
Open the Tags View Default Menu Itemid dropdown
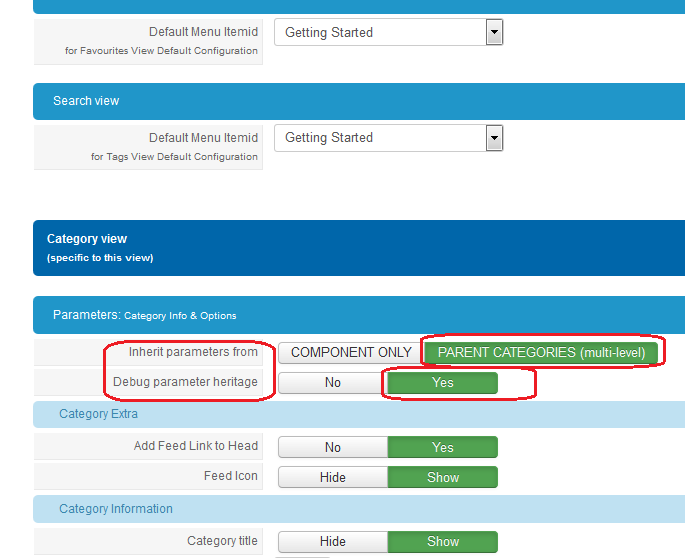(x=388, y=138)
